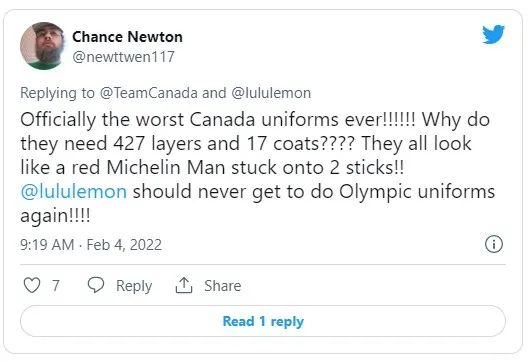The height and width of the screenshot is (362, 531).
Task: Click the Read 1 reply button
Action: point(263,321)
